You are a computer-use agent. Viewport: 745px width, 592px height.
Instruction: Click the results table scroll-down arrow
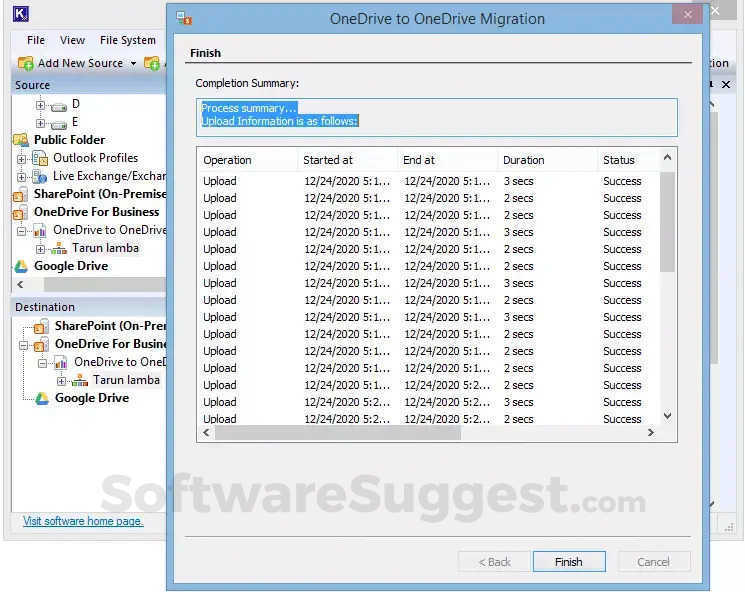point(667,416)
